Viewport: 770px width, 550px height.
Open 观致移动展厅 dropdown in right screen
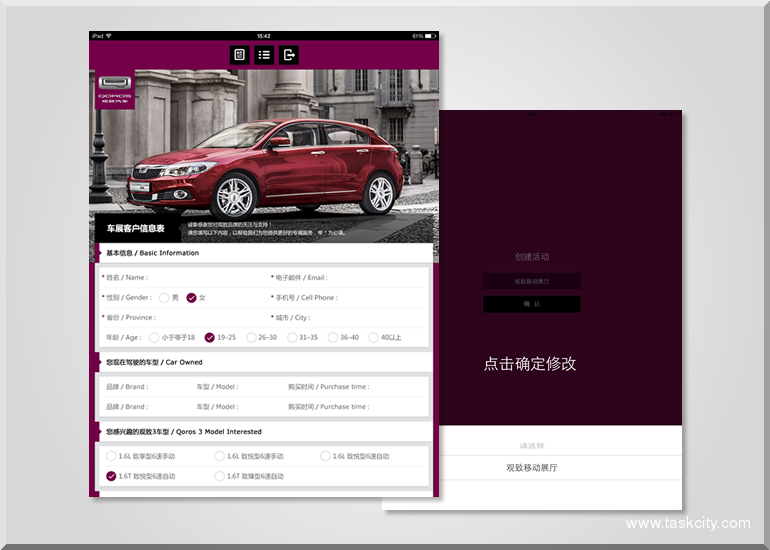(x=532, y=281)
